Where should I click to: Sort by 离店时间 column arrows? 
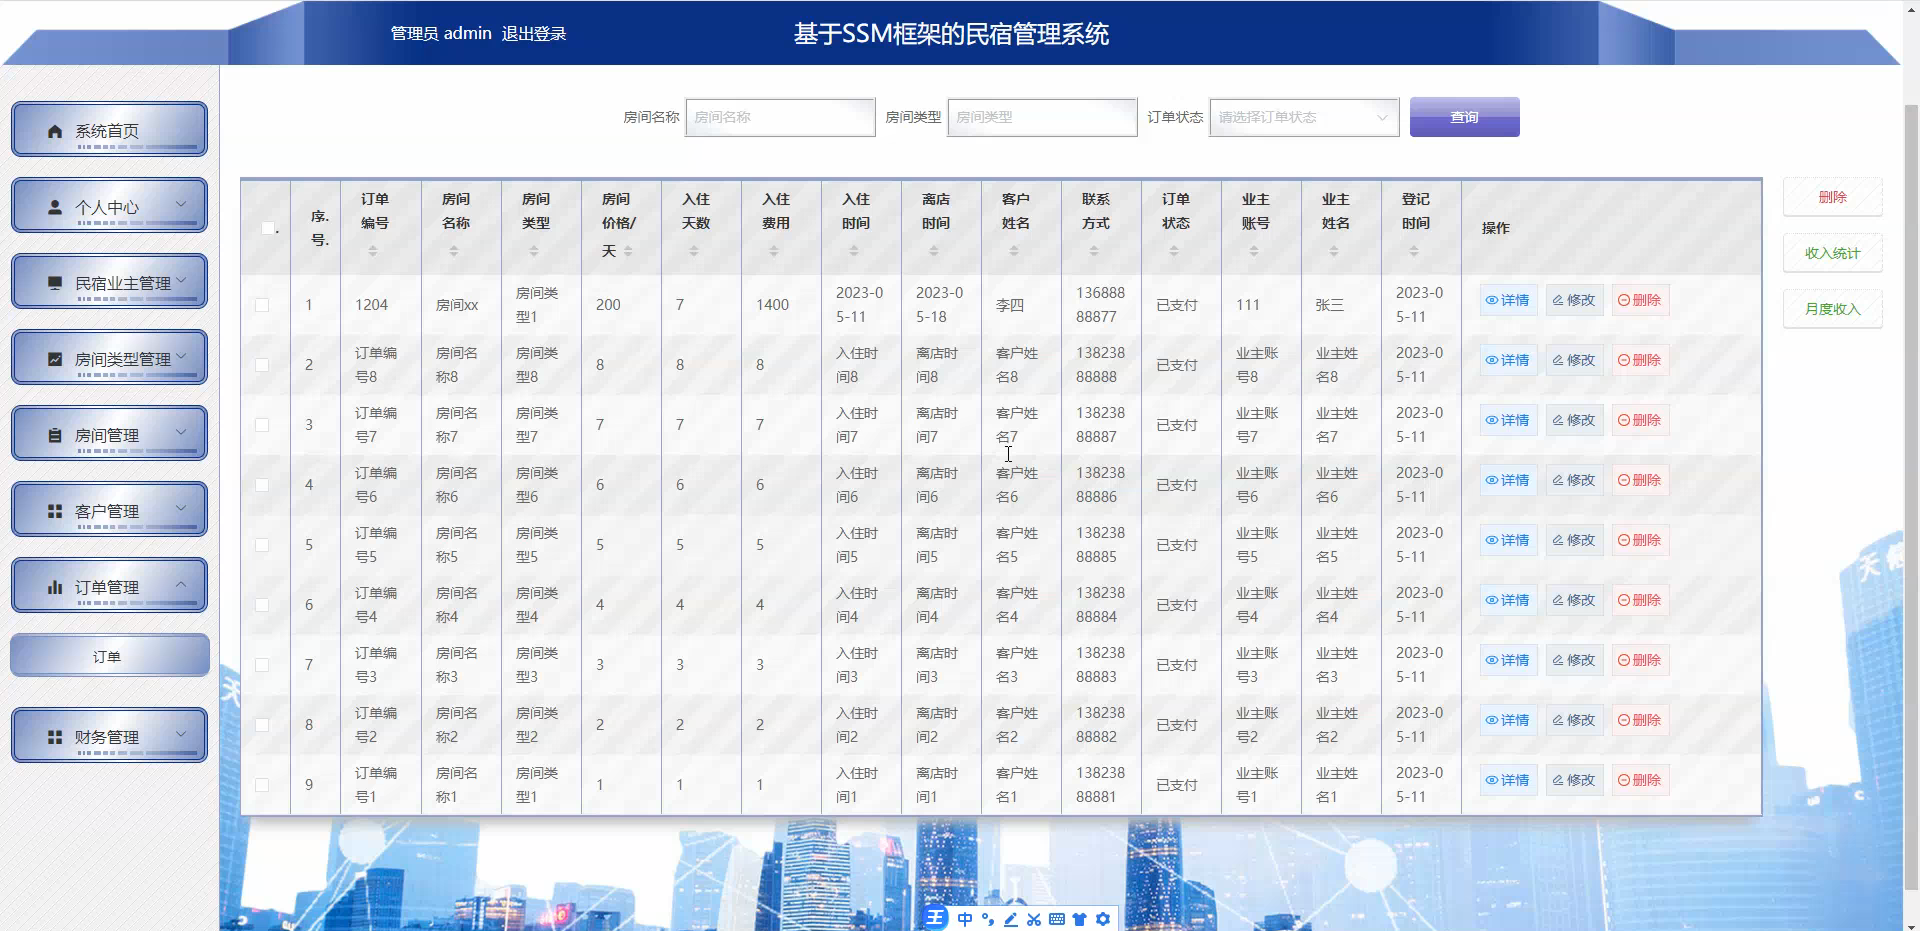point(933,251)
